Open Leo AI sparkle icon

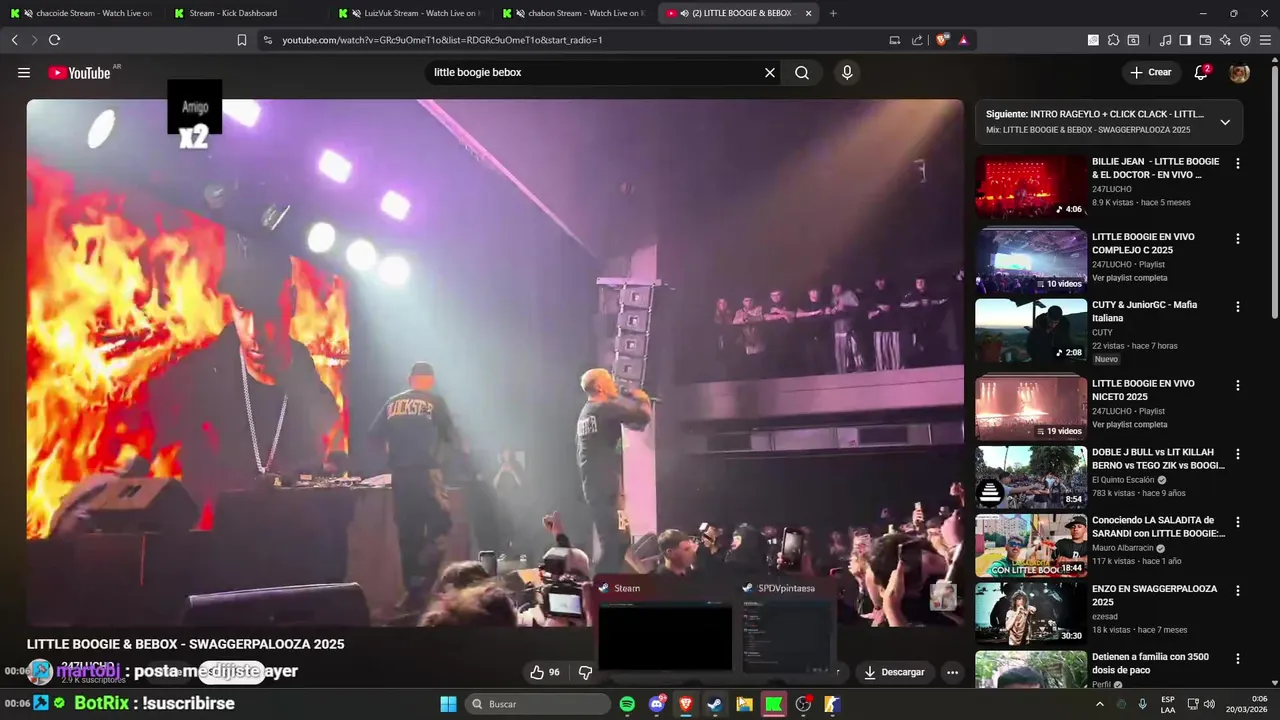pyautogui.click(x=1225, y=40)
